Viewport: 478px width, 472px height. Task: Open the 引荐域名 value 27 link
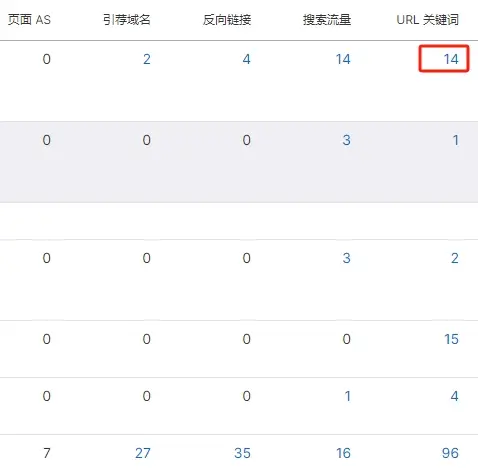[143, 453]
